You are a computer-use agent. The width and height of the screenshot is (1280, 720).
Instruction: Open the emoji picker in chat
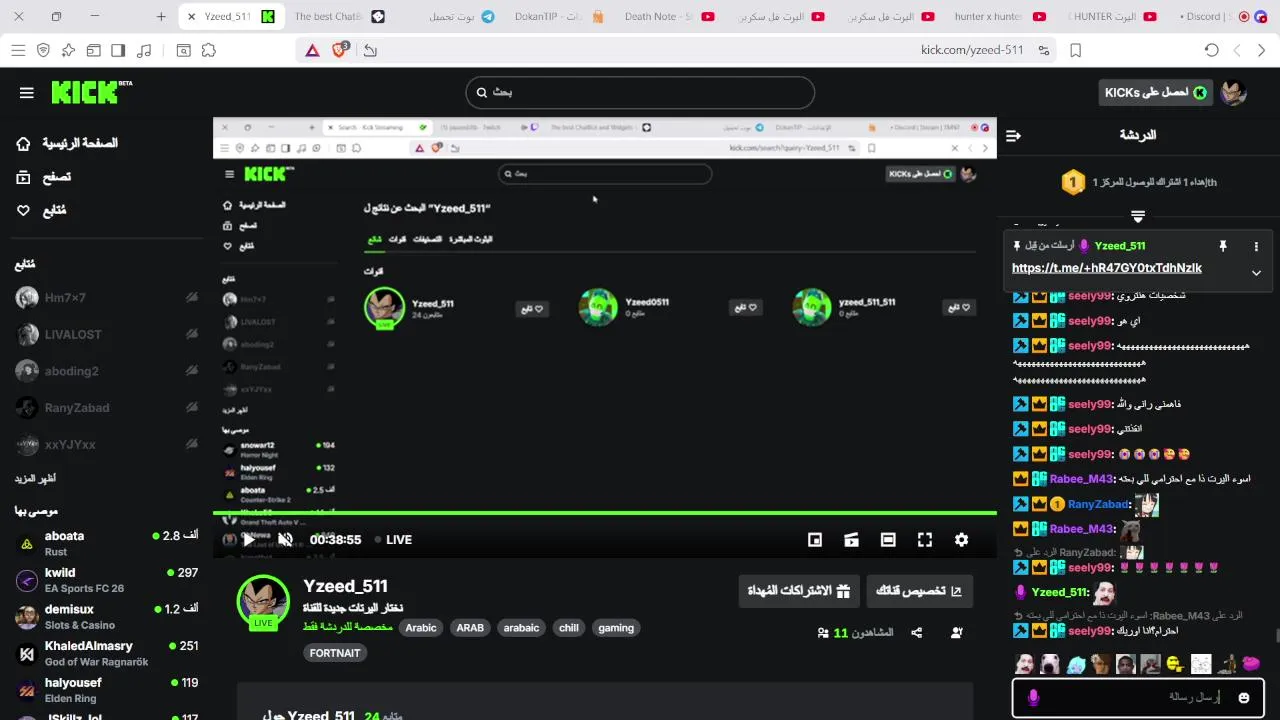(1244, 698)
